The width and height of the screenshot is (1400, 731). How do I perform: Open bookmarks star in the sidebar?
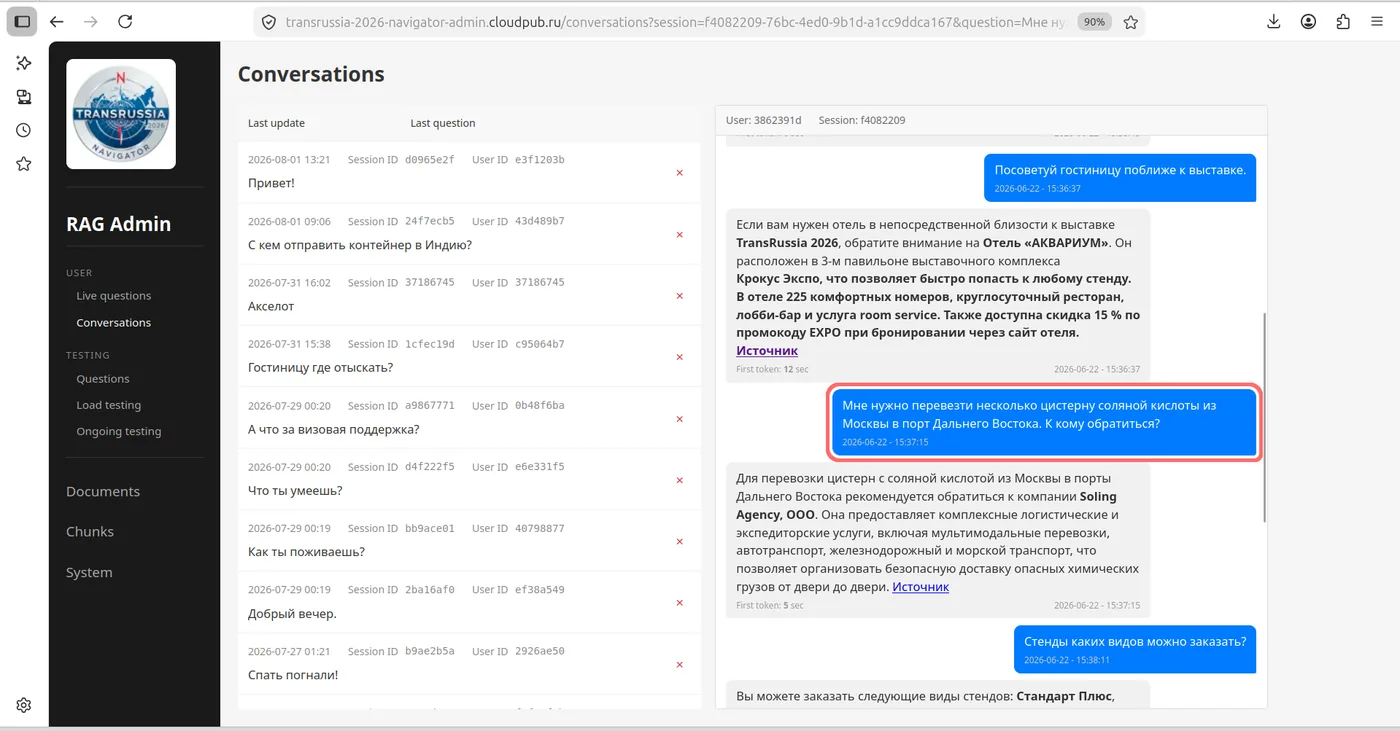[24, 164]
